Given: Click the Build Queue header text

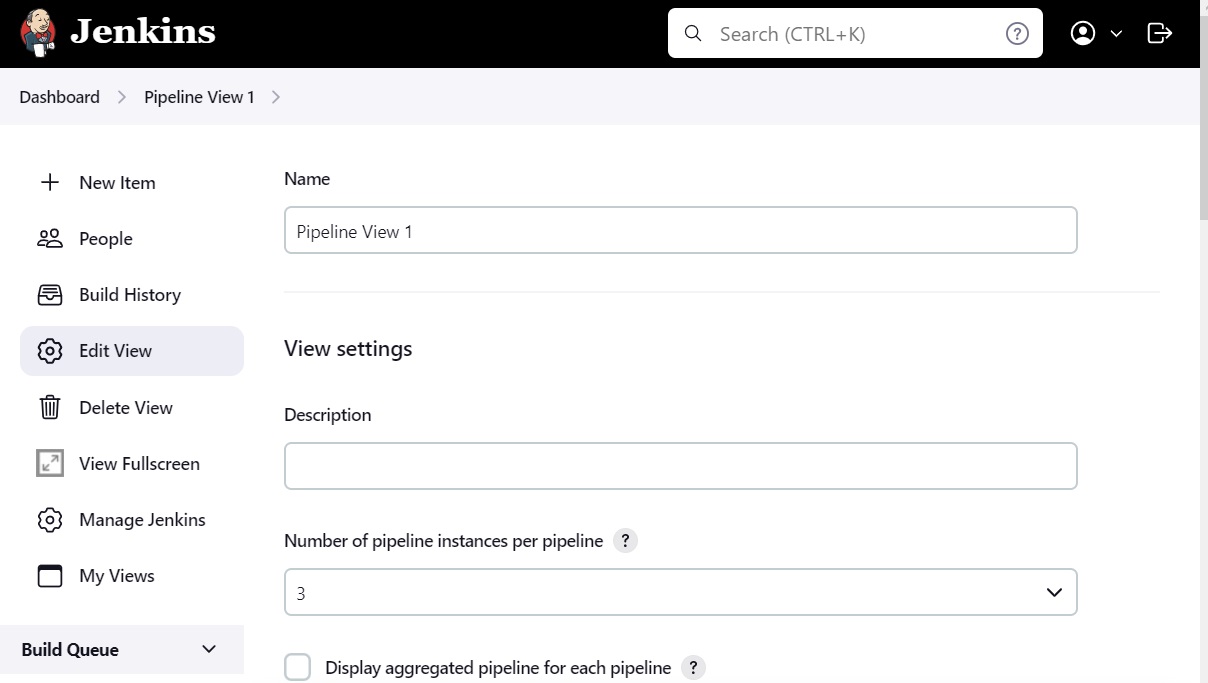Looking at the screenshot, I should click(x=70, y=650).
